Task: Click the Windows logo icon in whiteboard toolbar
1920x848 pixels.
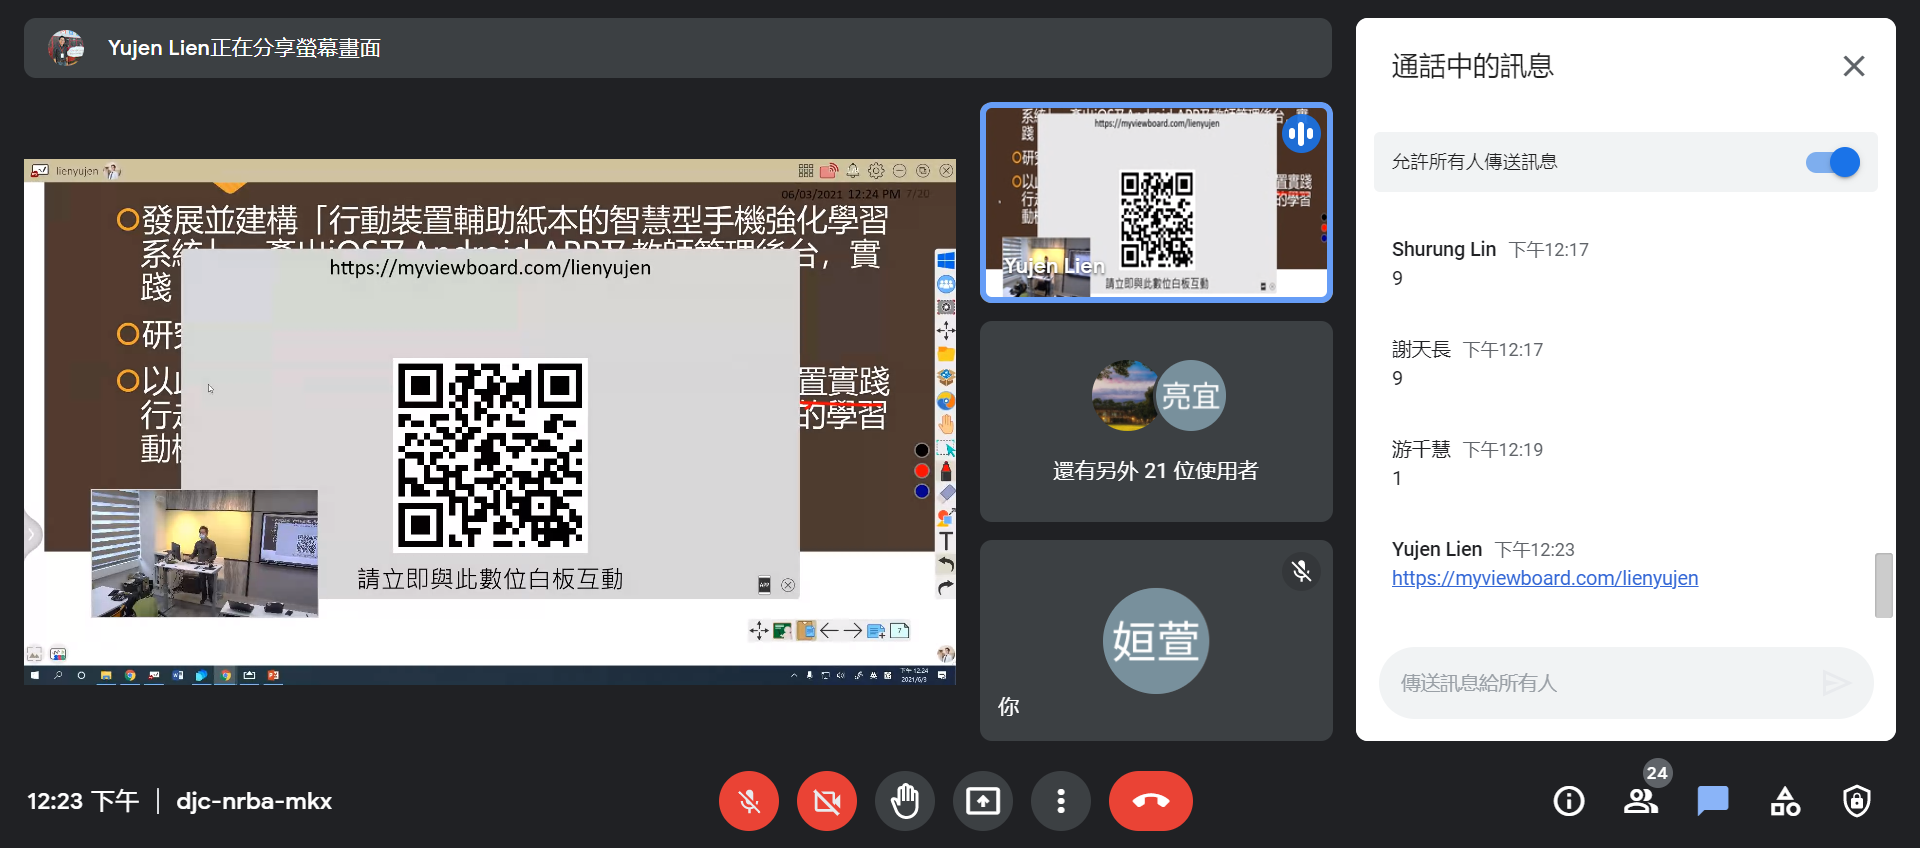Action: (x=946, y=261)
